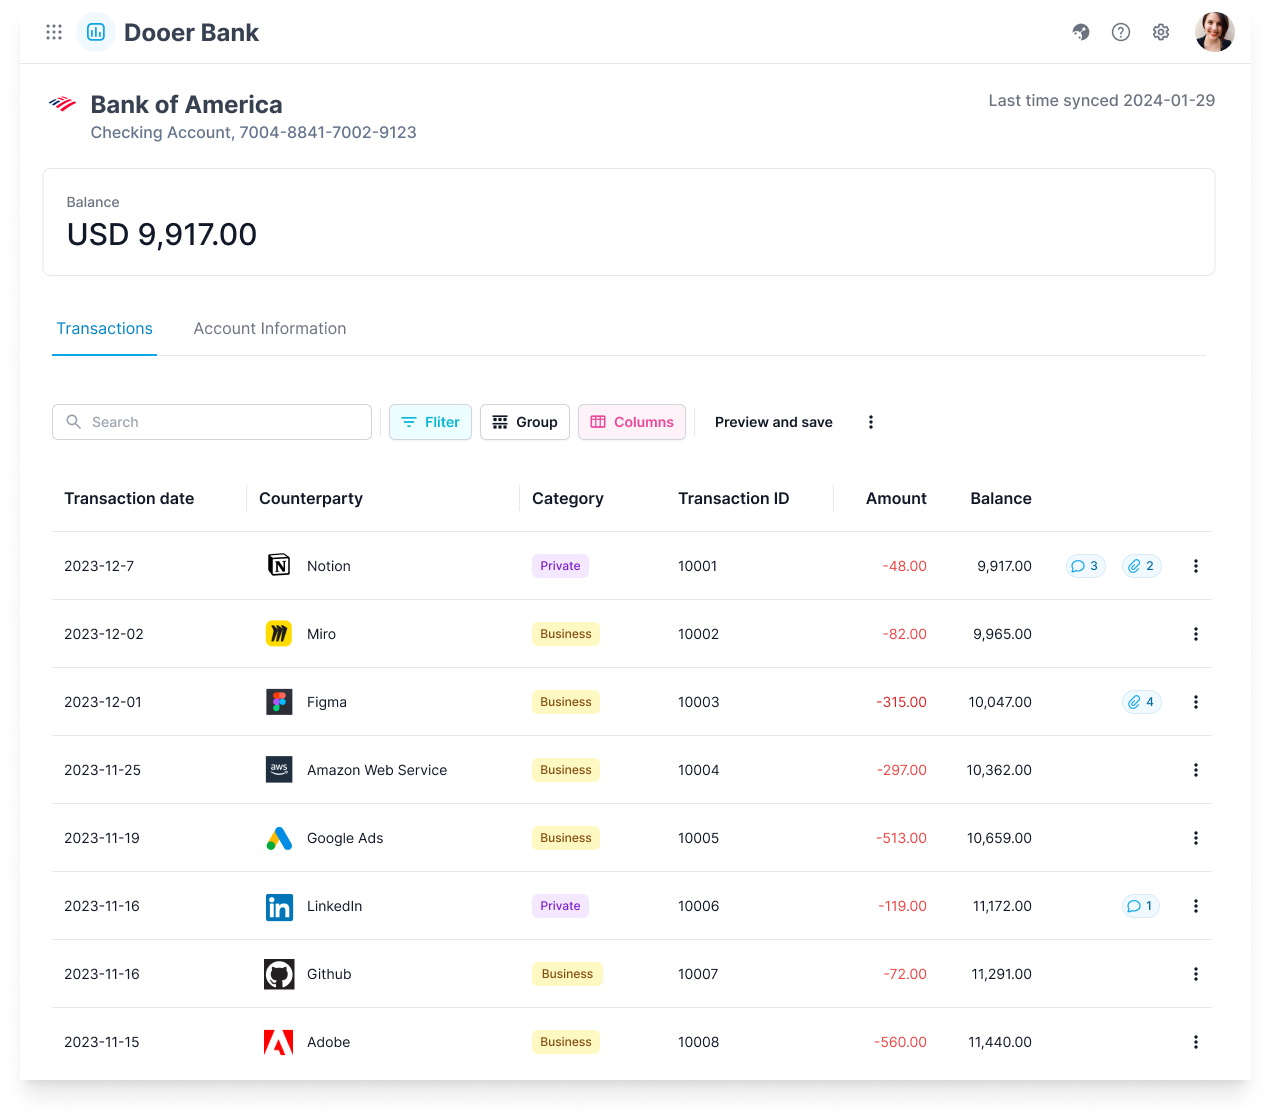Click the Business tag on Github row
Viewport: 1271px width, 1120px height.
point(567,974)
